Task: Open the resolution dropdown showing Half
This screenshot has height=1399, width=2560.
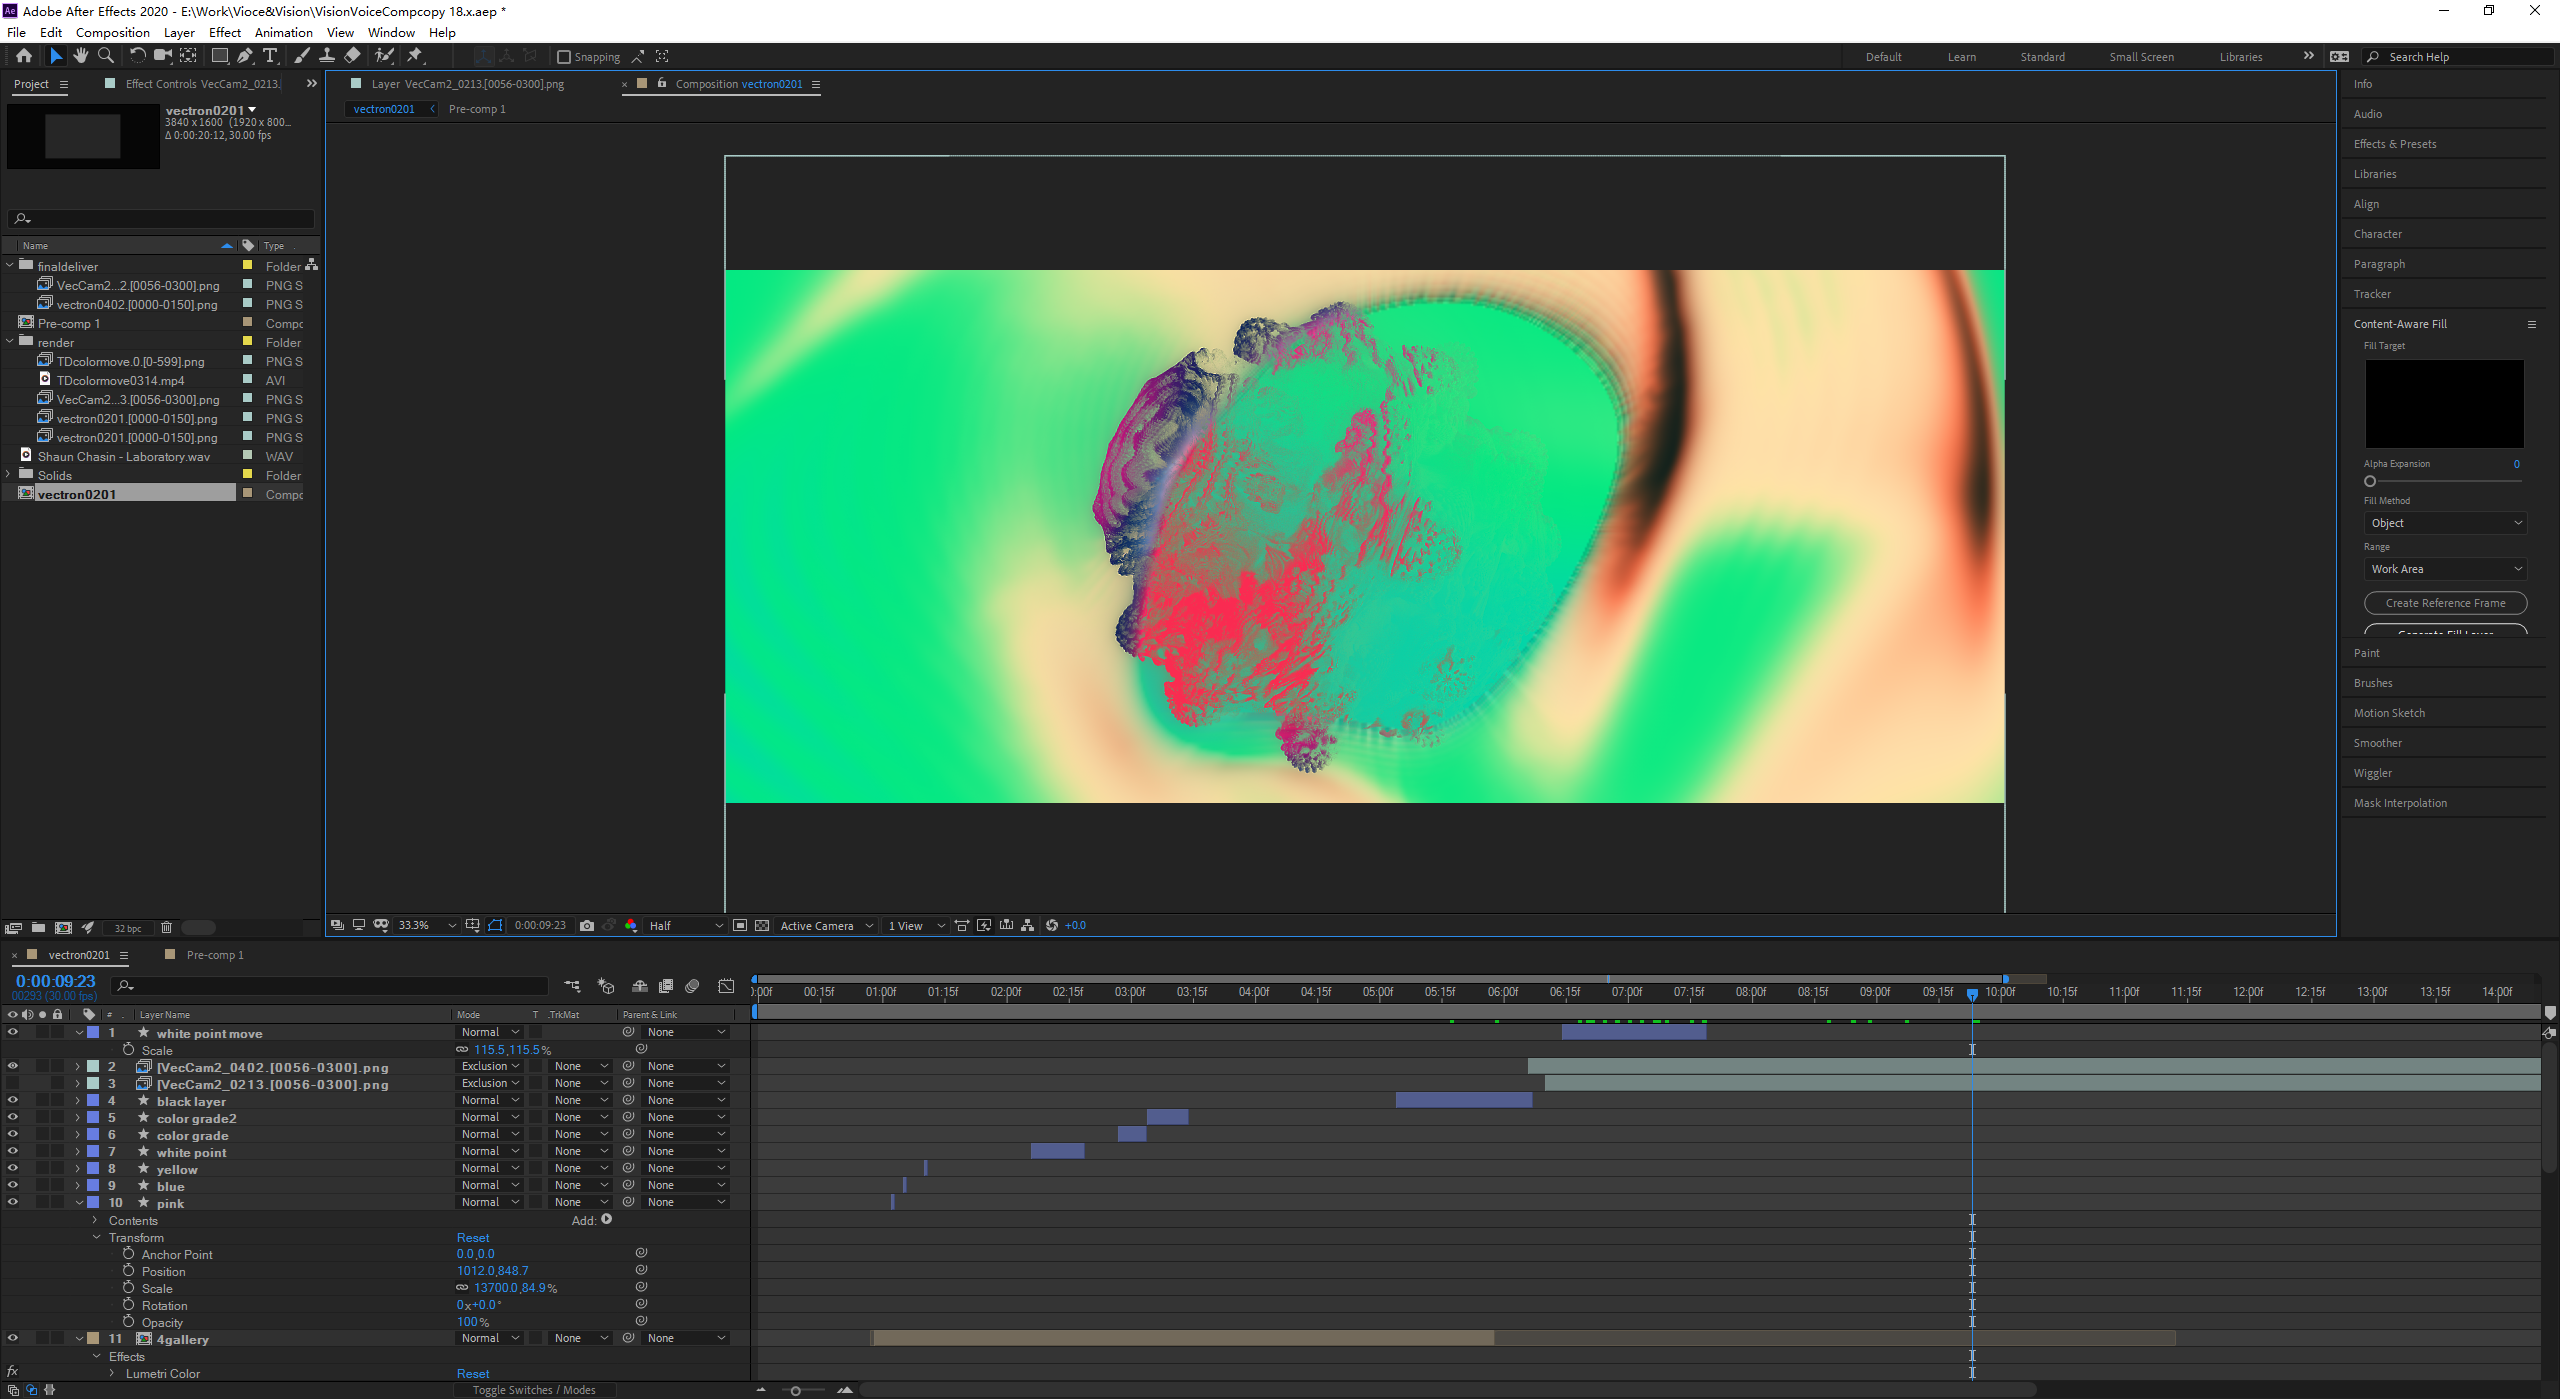Action: point(685,925)
